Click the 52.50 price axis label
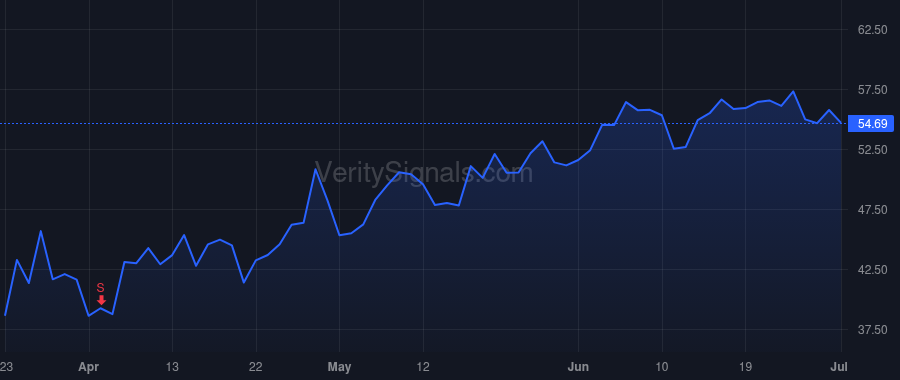 pyautogui.click(x=872, y=150)
